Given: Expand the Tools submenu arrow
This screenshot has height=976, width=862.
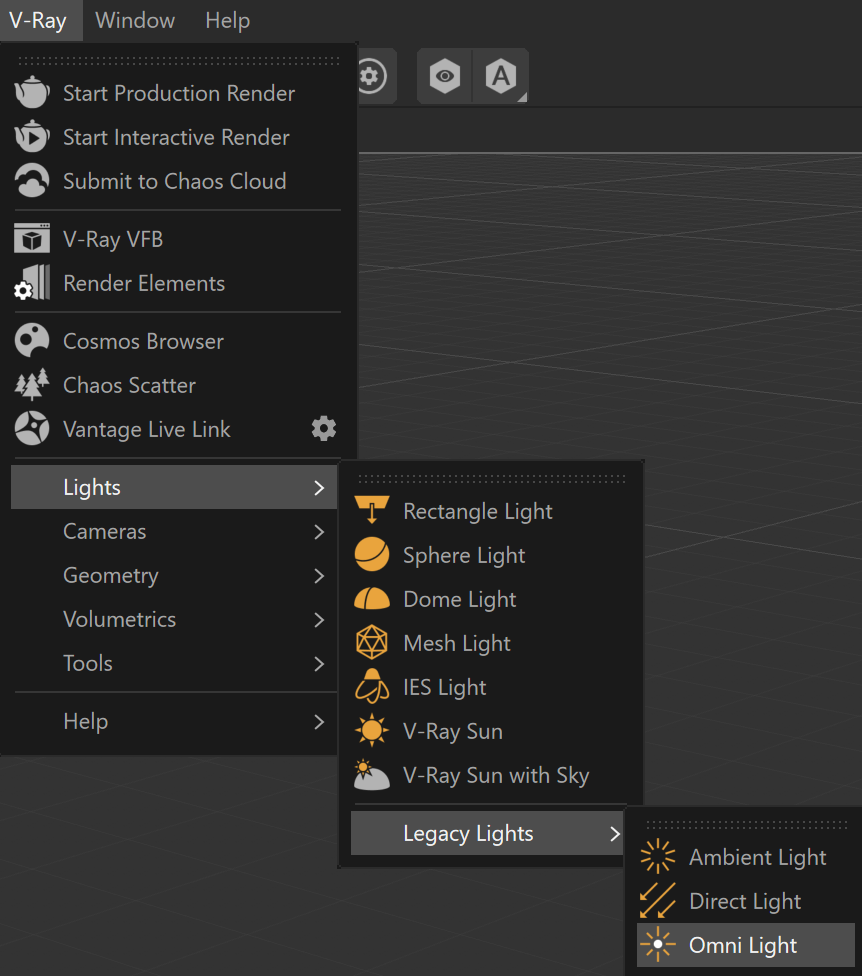Looking at the screenshot, I should [319, 664].
